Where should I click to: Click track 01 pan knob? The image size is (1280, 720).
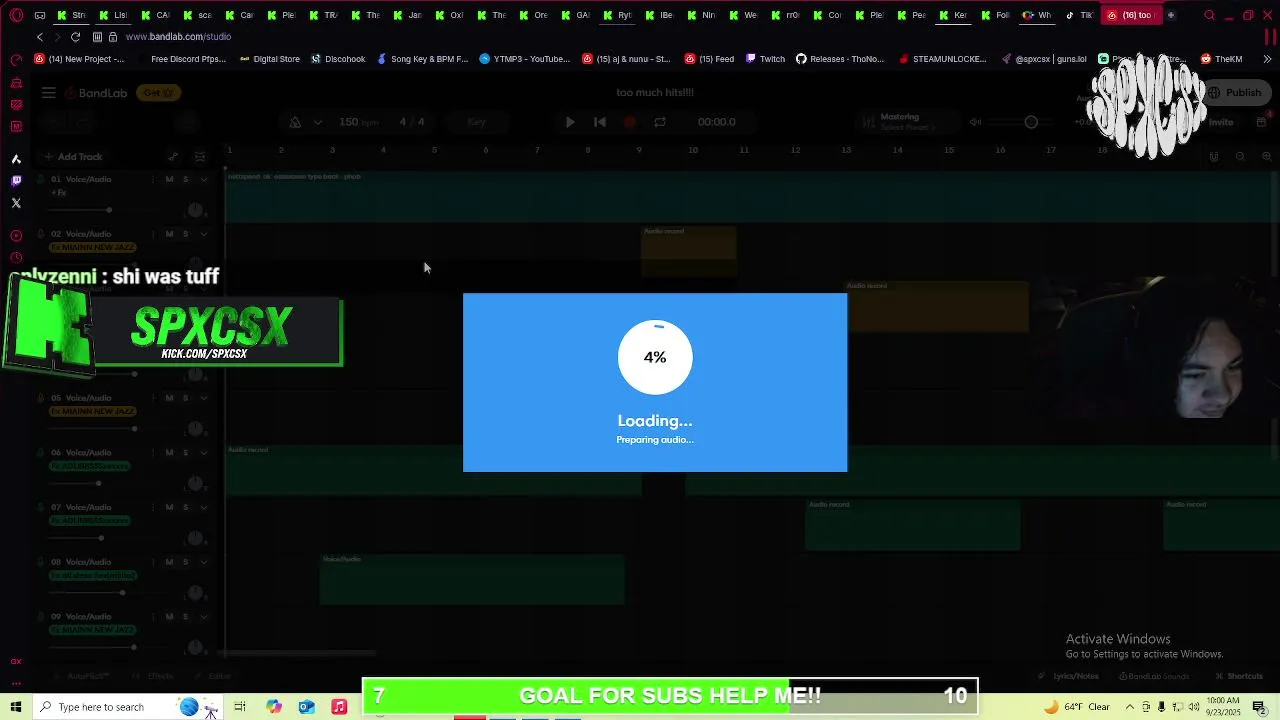point(196,210)
